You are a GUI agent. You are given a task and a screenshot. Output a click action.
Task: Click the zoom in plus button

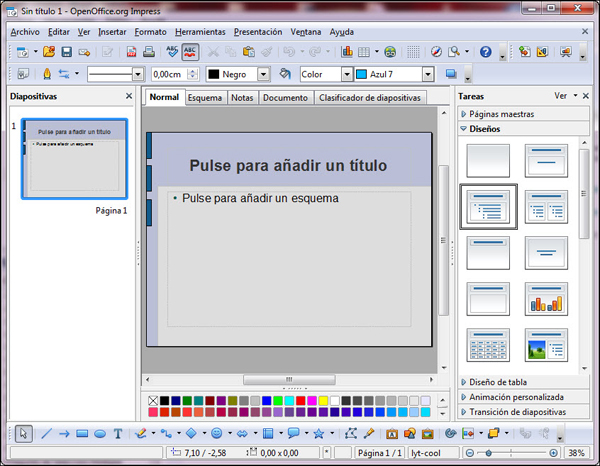[553, 453]
